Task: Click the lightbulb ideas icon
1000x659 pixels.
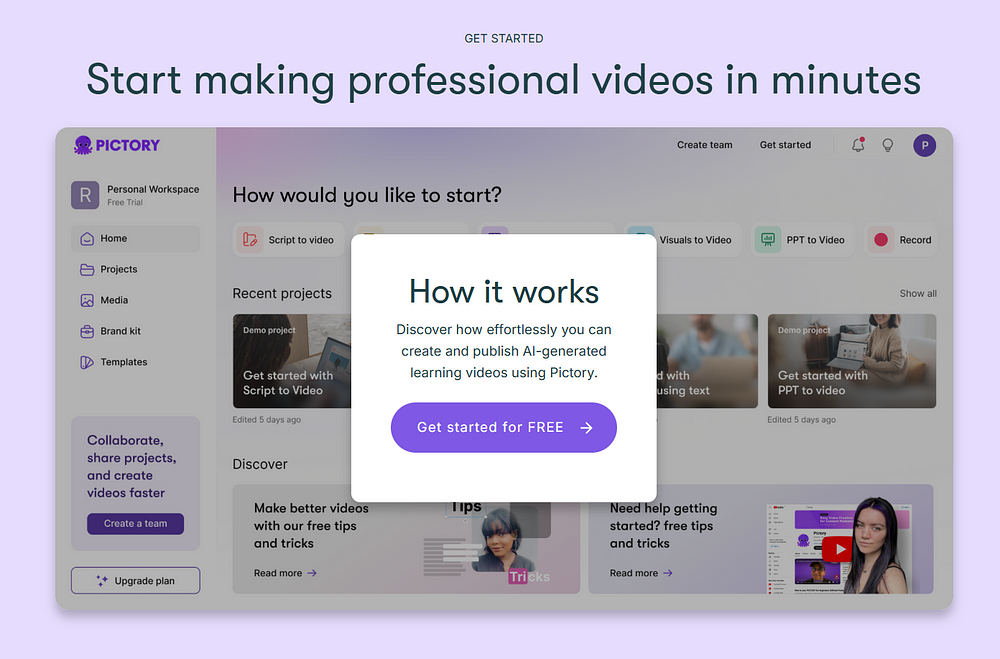Action: (888, 145)
